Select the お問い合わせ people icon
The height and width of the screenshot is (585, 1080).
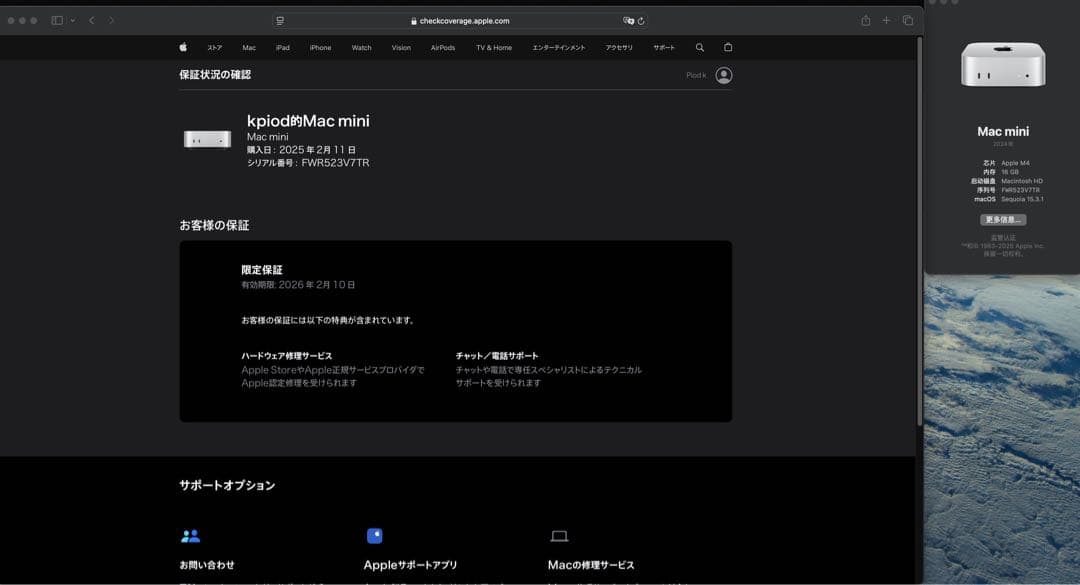pyautogui.click(x=190, y=535)
